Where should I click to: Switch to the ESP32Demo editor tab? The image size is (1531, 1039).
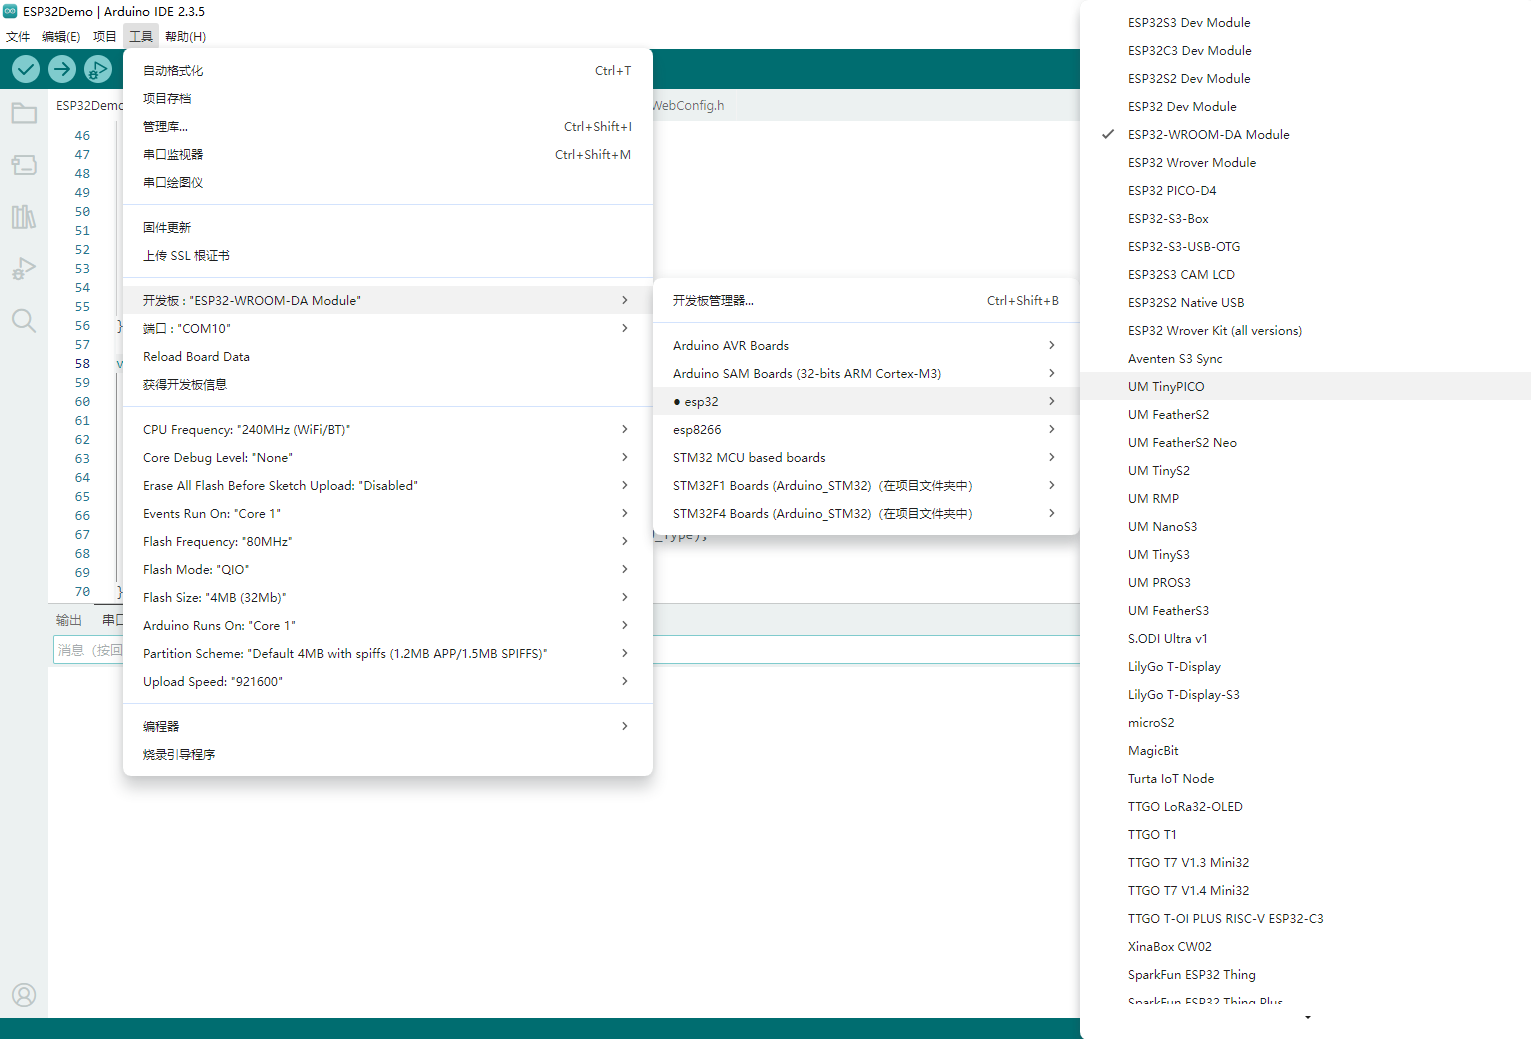(89, 105)
